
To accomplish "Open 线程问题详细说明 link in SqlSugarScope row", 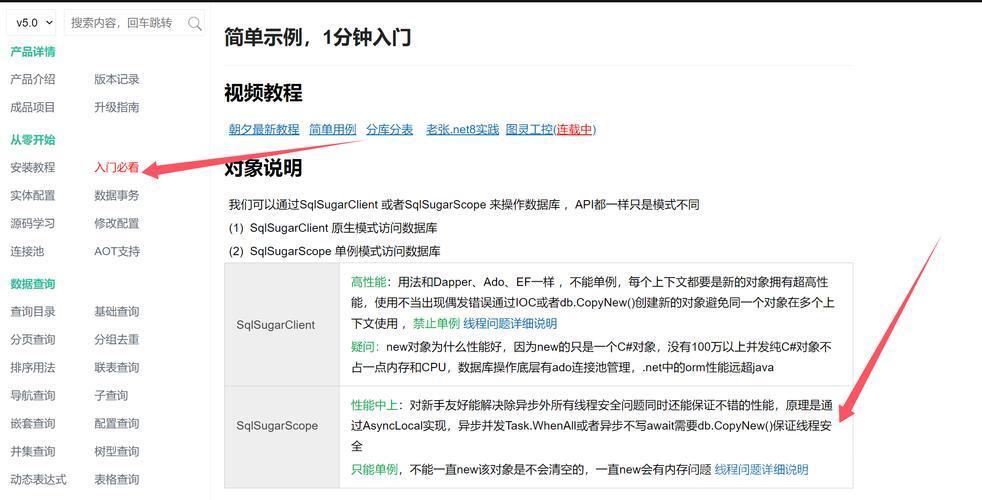I will click(x=761, y=469).
